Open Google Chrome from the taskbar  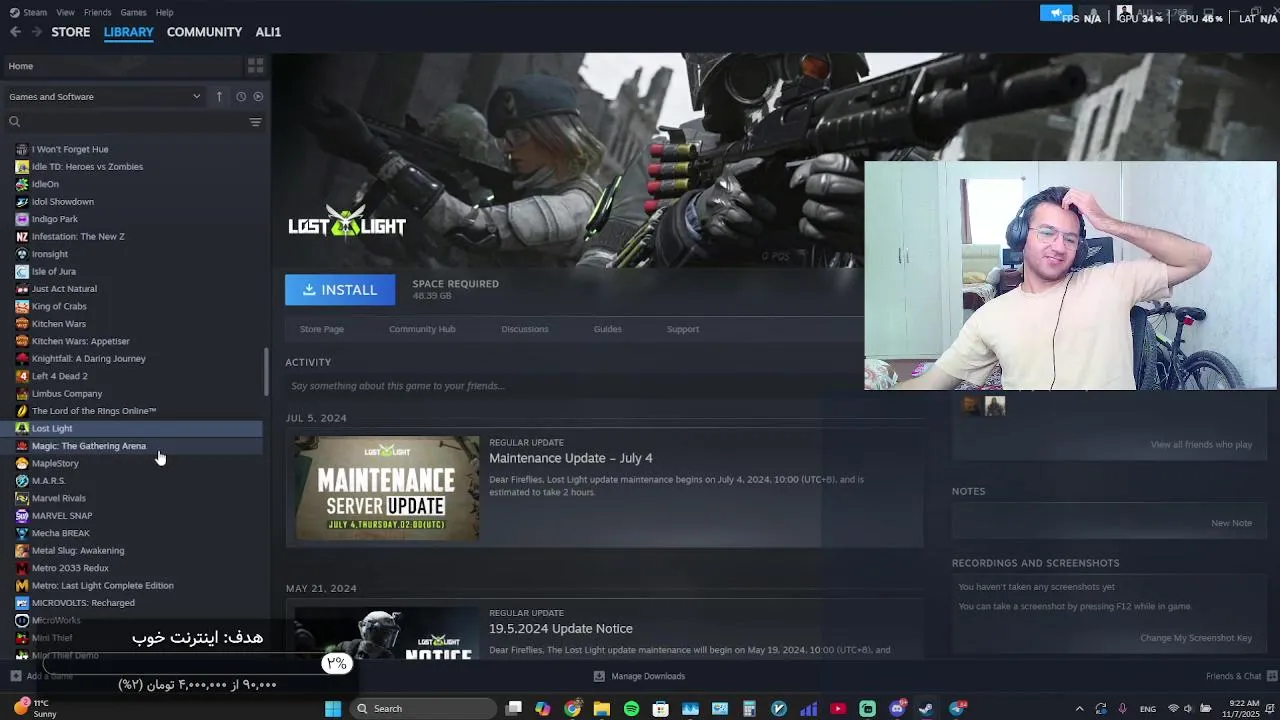(x=572, y=709)
